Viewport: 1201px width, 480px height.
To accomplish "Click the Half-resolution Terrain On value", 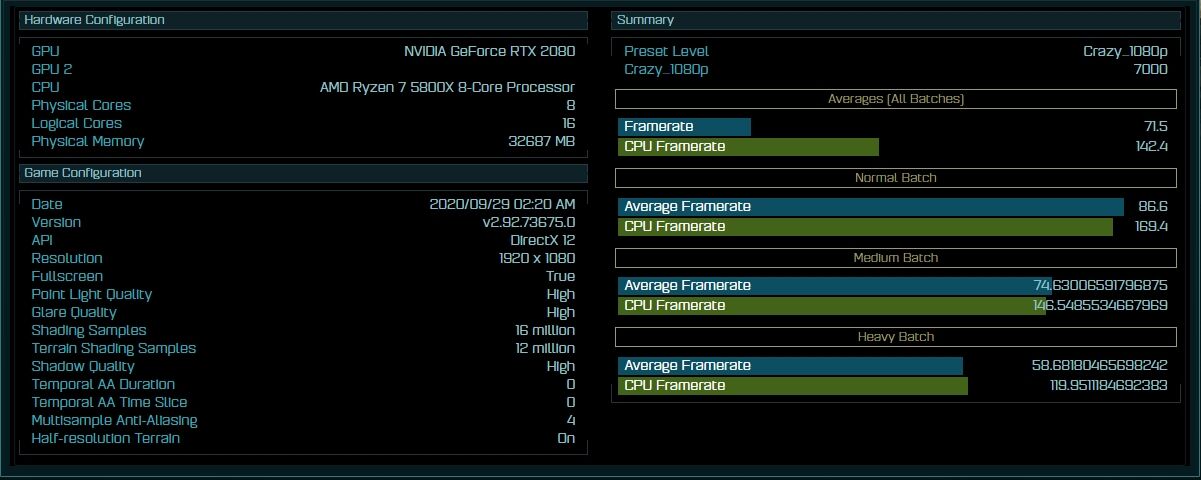I will [565, 438].
